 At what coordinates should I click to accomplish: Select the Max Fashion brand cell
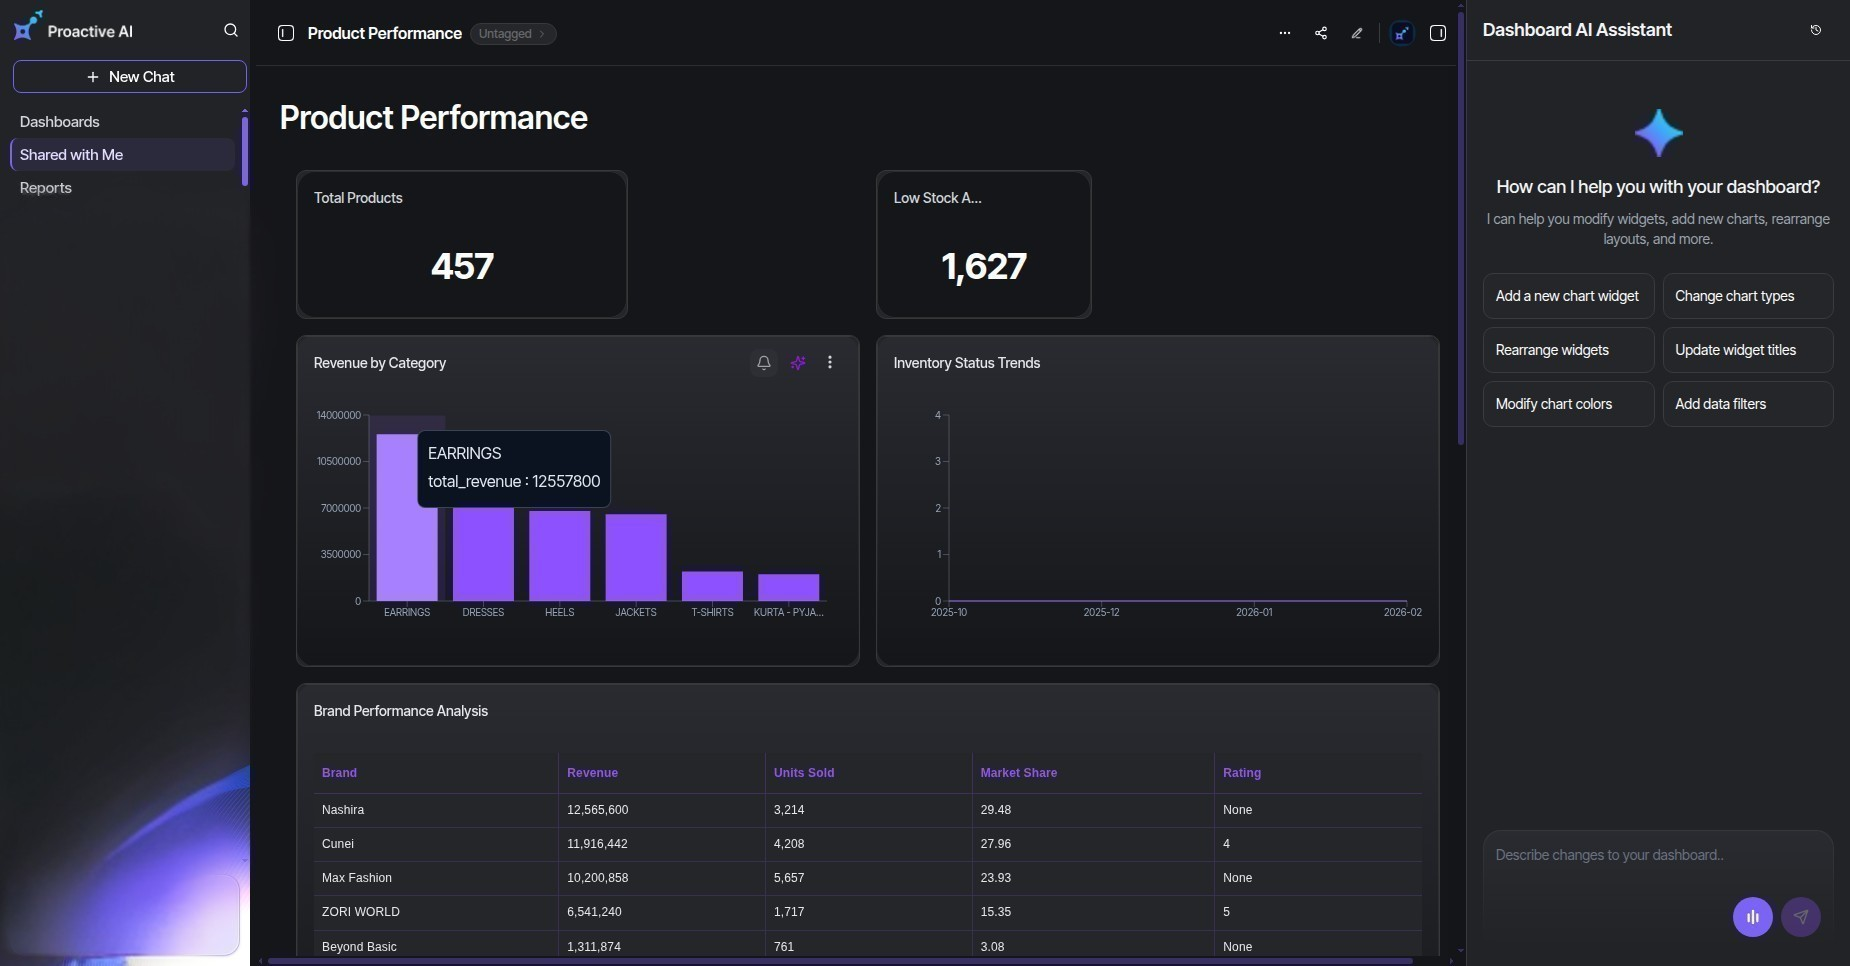click(x=436, y=878)
